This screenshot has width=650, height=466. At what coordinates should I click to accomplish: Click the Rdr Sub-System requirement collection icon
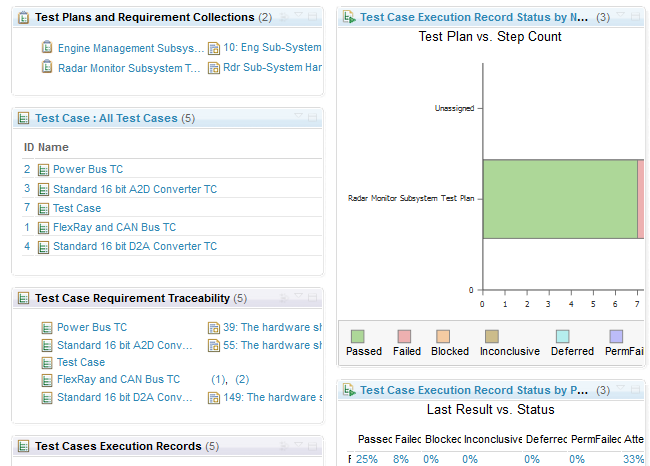coord(214,68)
